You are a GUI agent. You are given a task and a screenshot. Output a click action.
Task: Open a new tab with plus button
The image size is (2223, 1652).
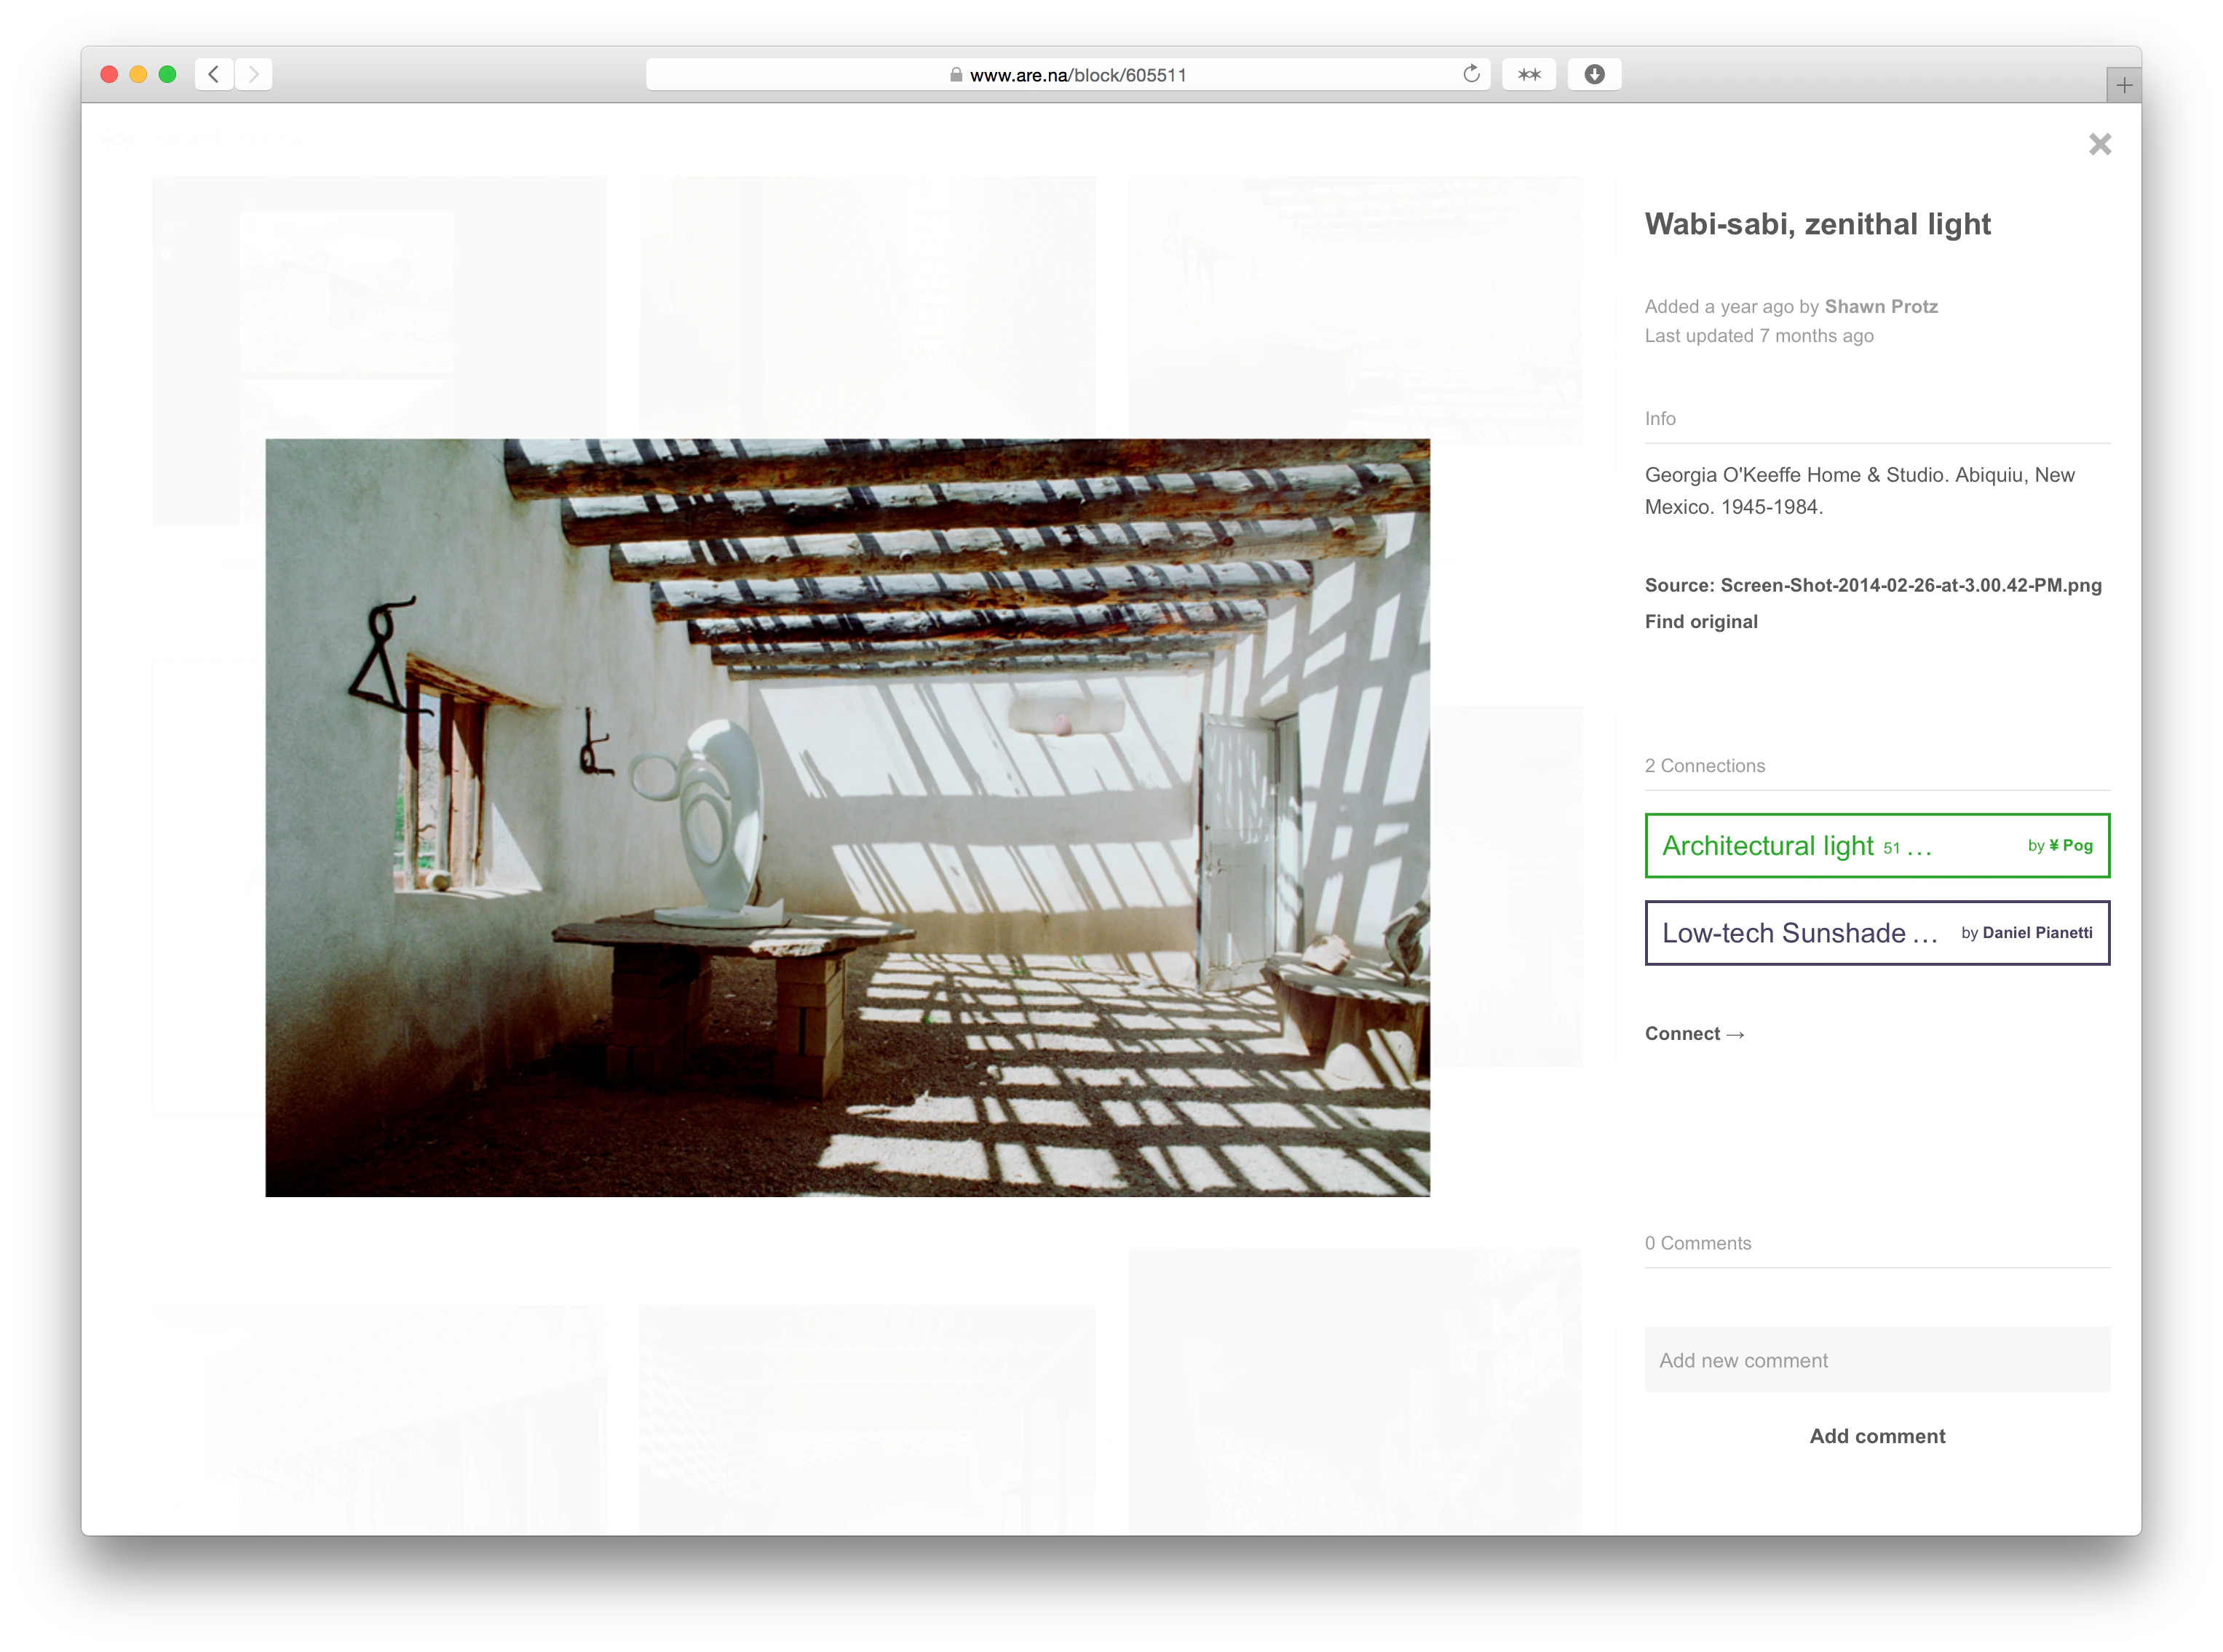[x=2123, y=85]
